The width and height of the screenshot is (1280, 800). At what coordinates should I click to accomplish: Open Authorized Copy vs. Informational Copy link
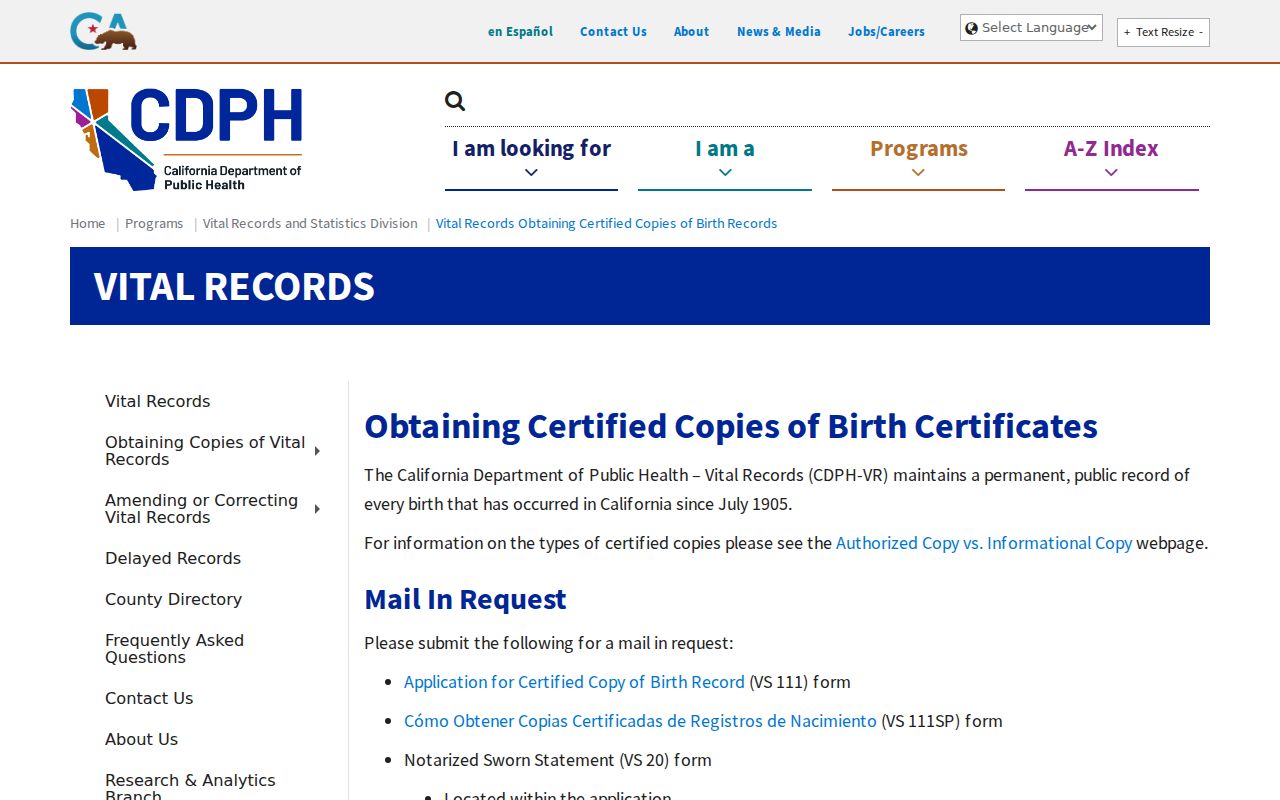click(x=984, y=543)
